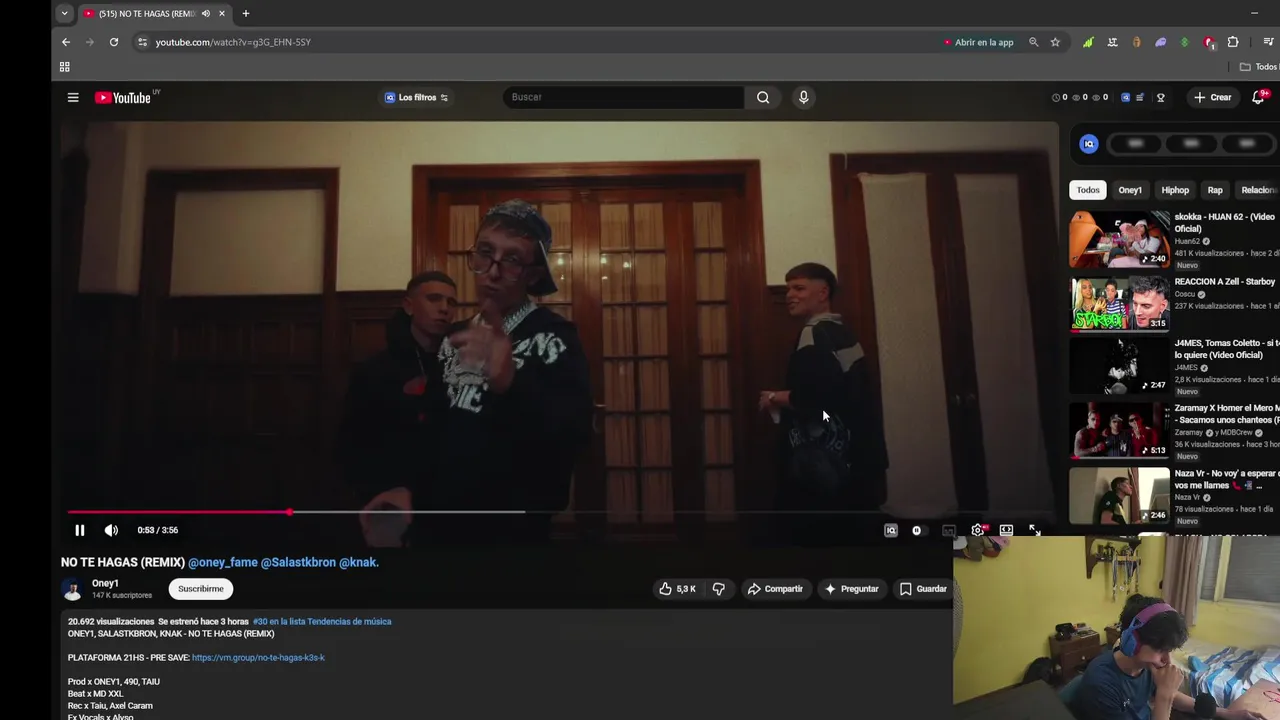Toggle subtitles in the player controls
Image resolution: width=1280 pixels, height=720 pixels.
pyautogui.click(x=948, y=530)
